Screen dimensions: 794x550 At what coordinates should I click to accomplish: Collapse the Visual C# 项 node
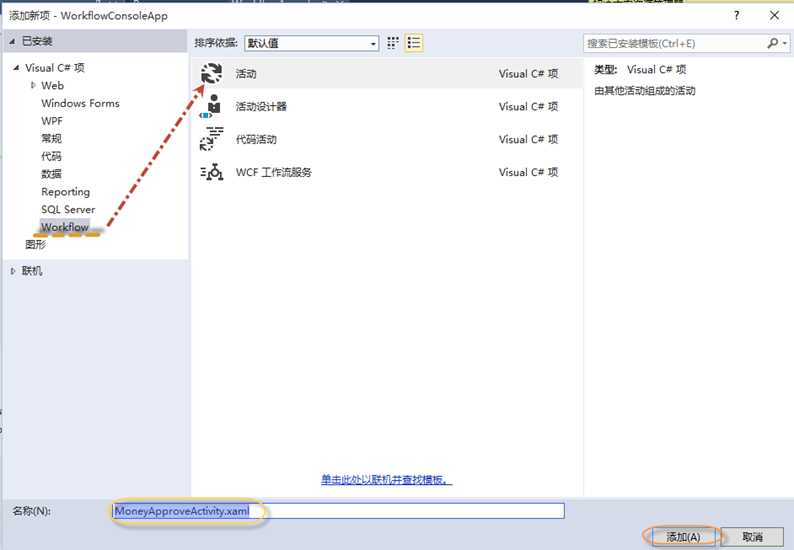tap(16, 67)
